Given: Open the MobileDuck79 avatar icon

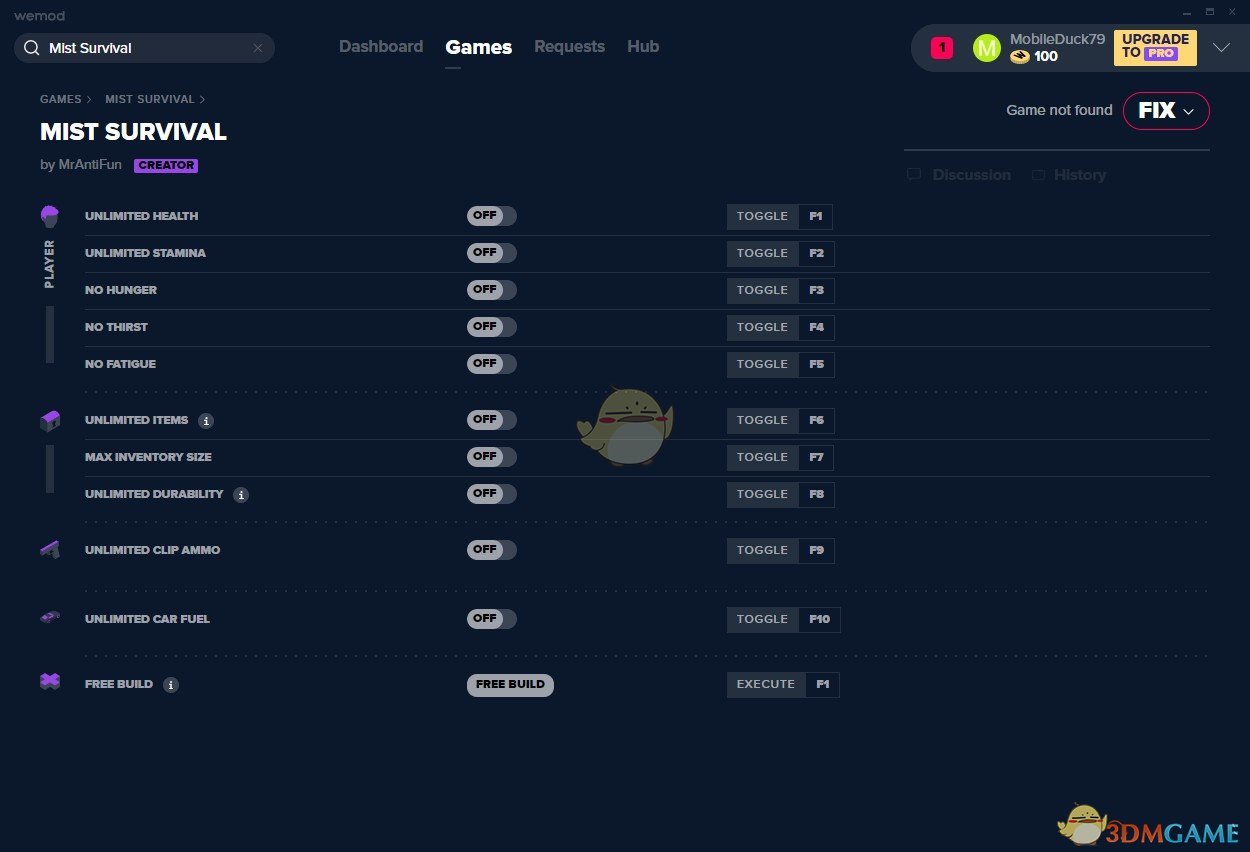Looking at the screenshot, I should (986, 48).
